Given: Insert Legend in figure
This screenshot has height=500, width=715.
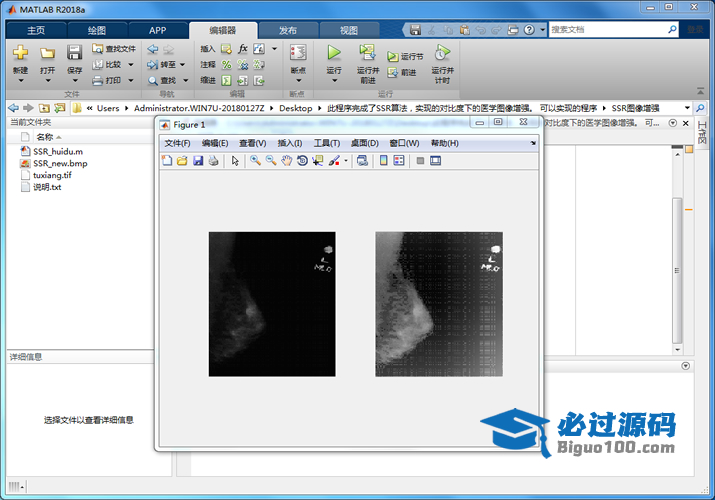Looking at the screenshot, I should [399, 160].
